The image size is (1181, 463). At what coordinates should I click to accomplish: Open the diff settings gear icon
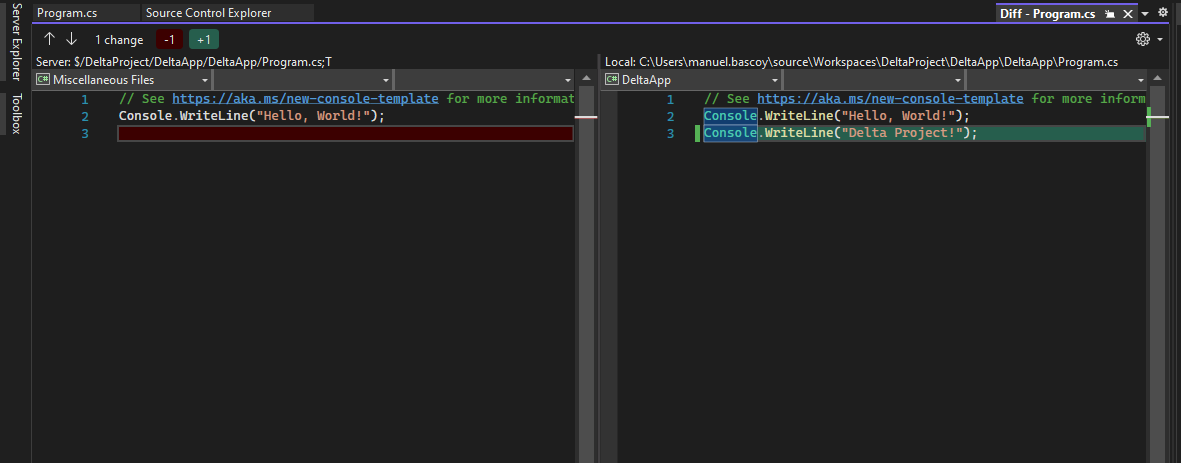[x=1143, y=39]
